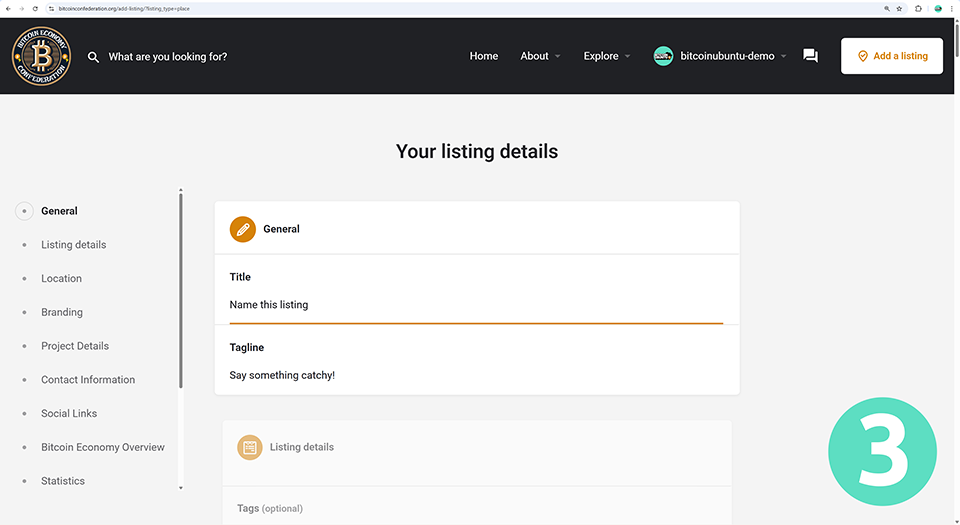Jump to Location in the sidebar
Screen dimensions: 960x525
tap(61, 279)
